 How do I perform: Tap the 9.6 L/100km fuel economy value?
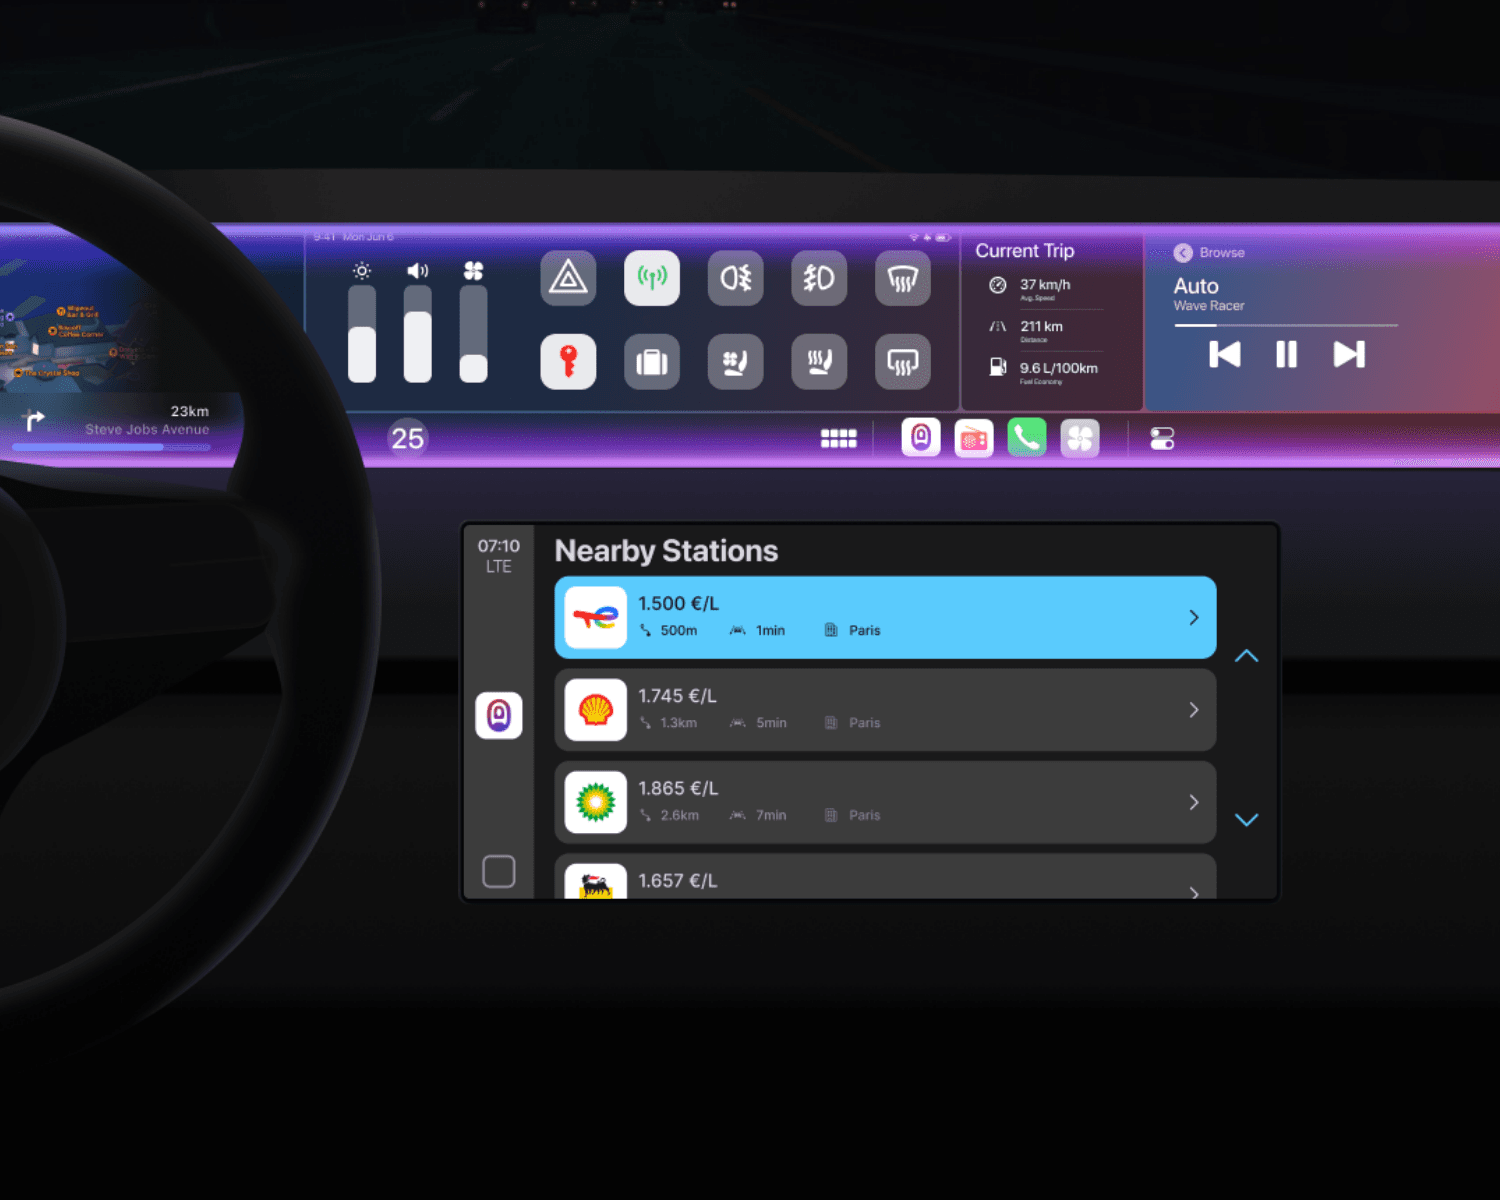1058,368
